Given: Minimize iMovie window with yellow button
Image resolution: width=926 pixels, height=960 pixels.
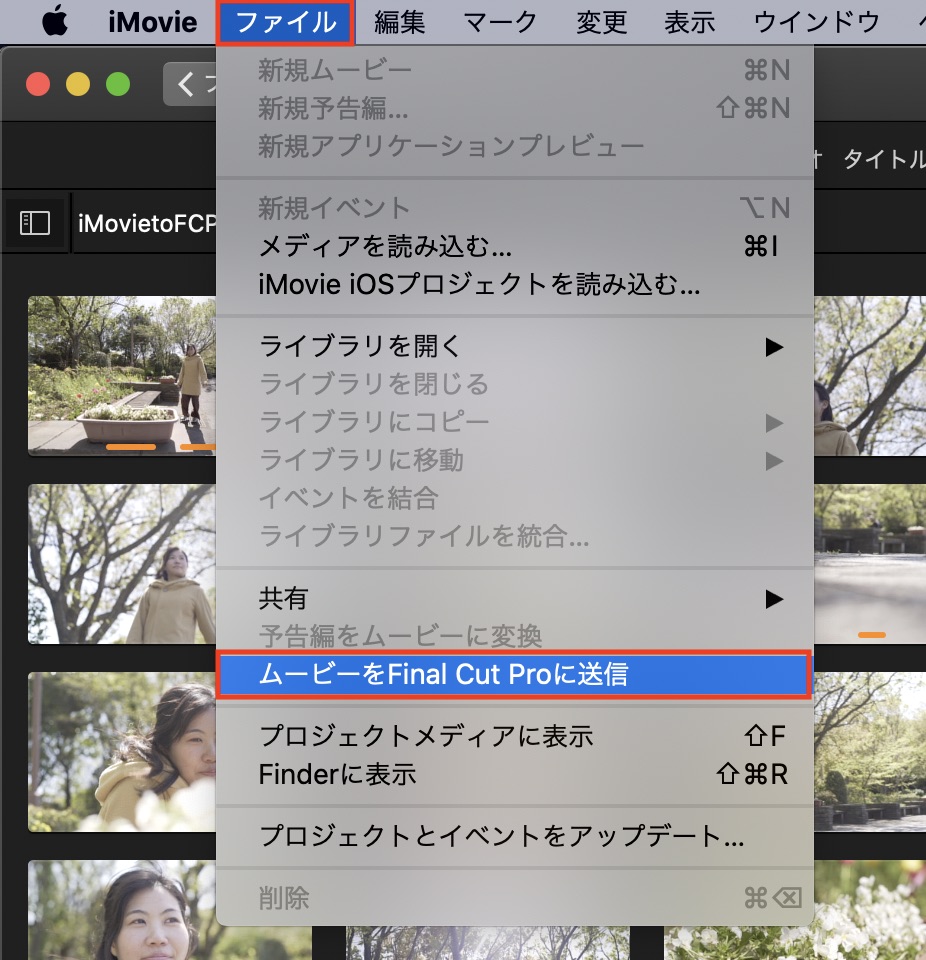Looking at the screenshot, I should [x=78, y=84].
